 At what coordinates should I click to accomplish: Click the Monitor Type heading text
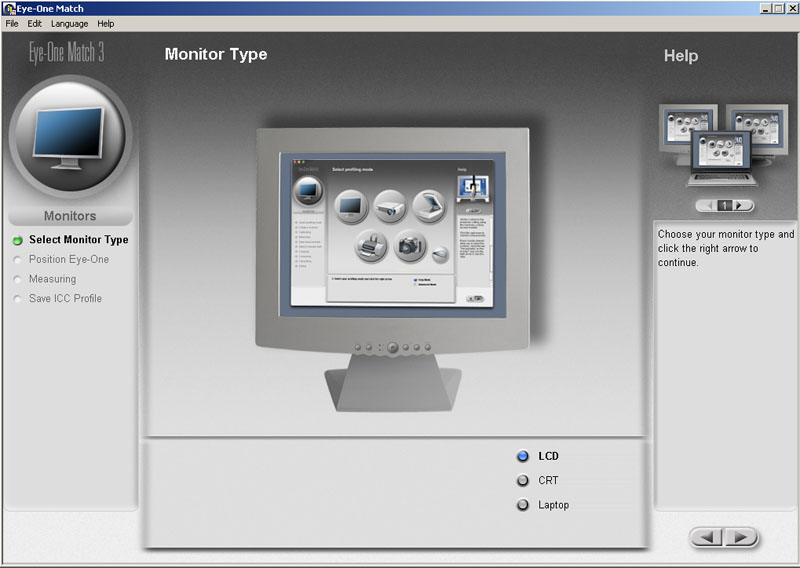pos(216,54)
